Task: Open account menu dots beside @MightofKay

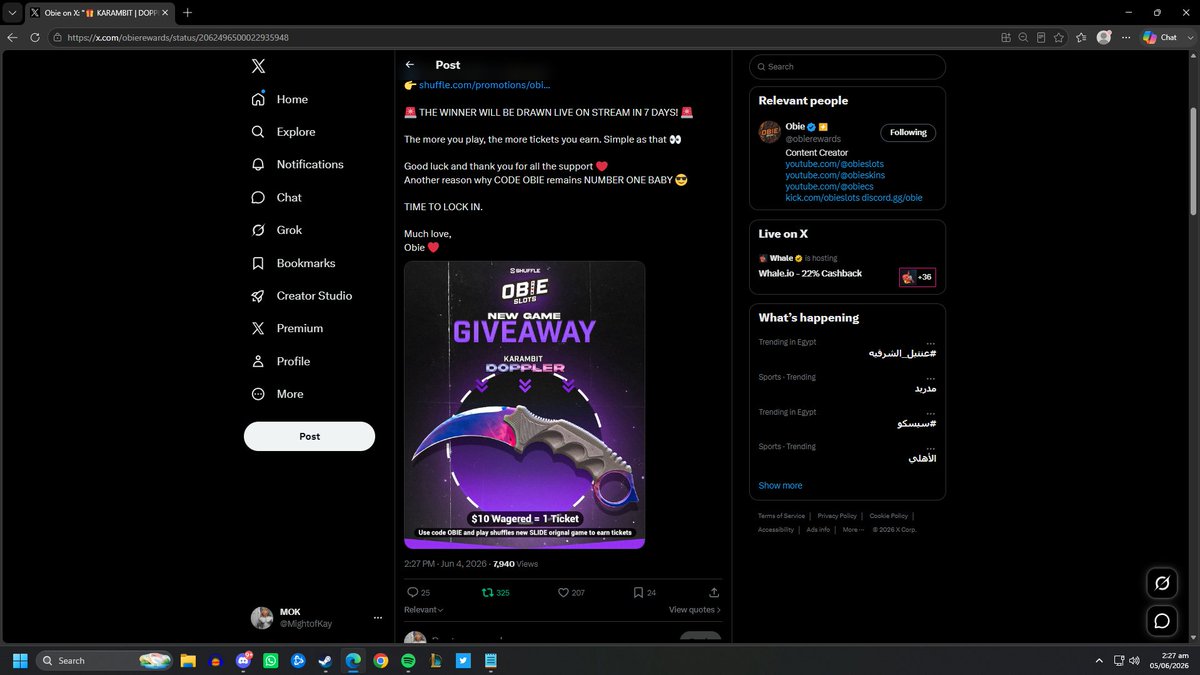Action: [x=378, y=618]
